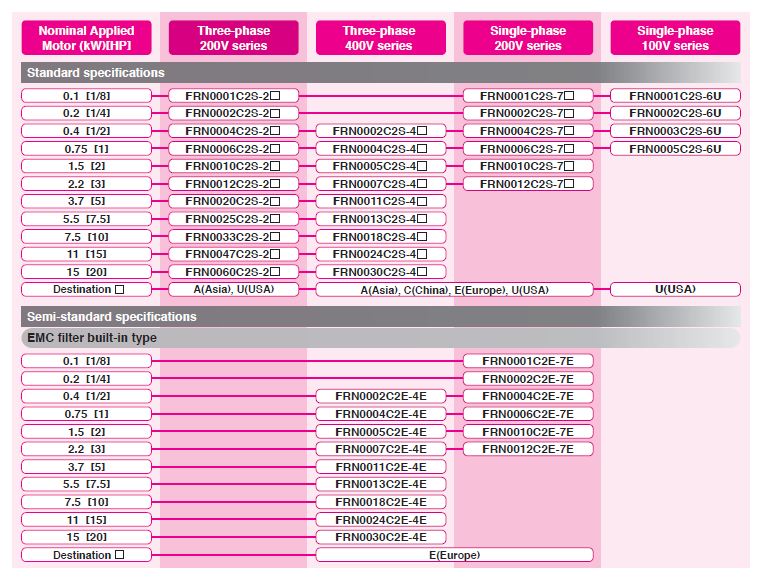Select model FRN0018C2E-4E cell
This screenshot has height=584, width=762.
[381, 502]
